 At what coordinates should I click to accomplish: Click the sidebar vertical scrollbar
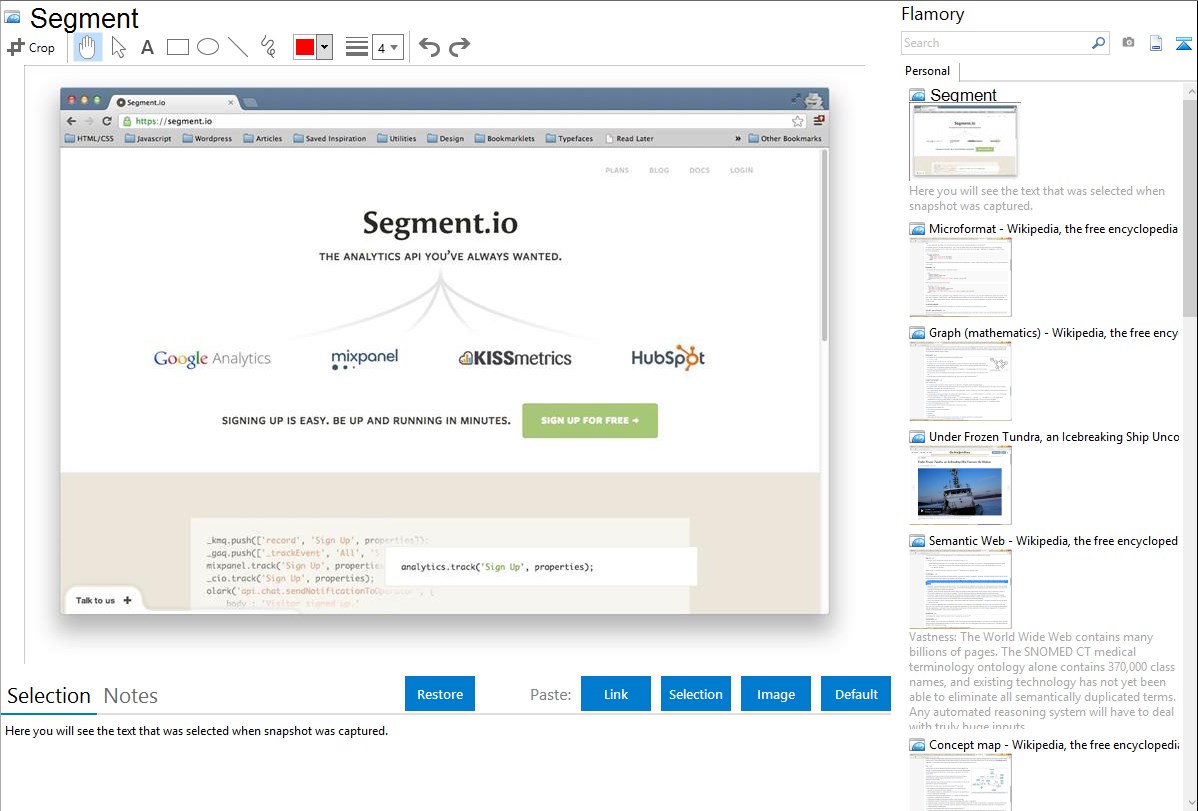pyautogui.click(x=1190, y=207)
